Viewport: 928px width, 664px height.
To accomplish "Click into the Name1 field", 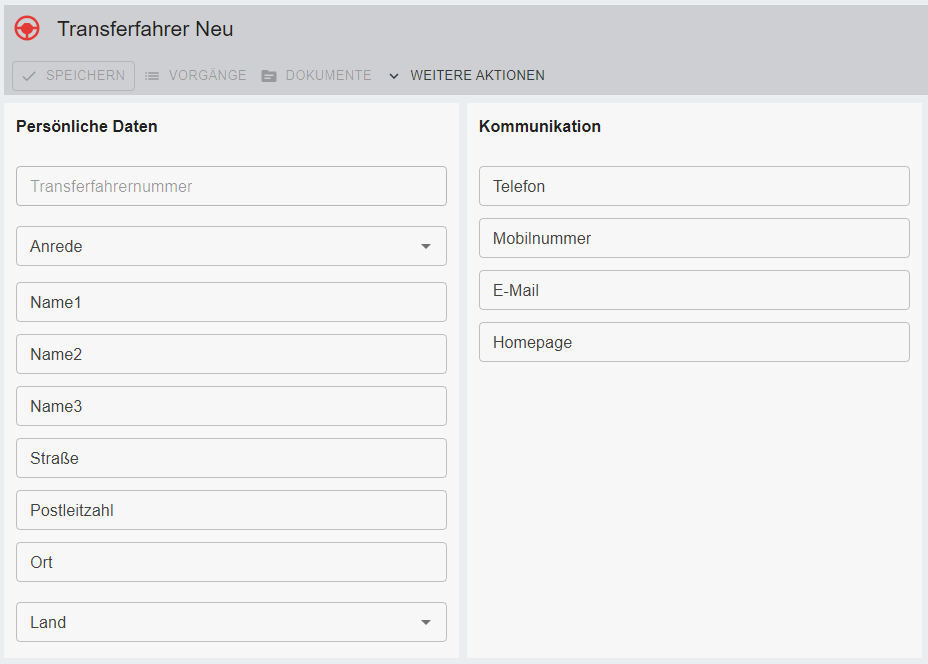I will click(231, 302).
